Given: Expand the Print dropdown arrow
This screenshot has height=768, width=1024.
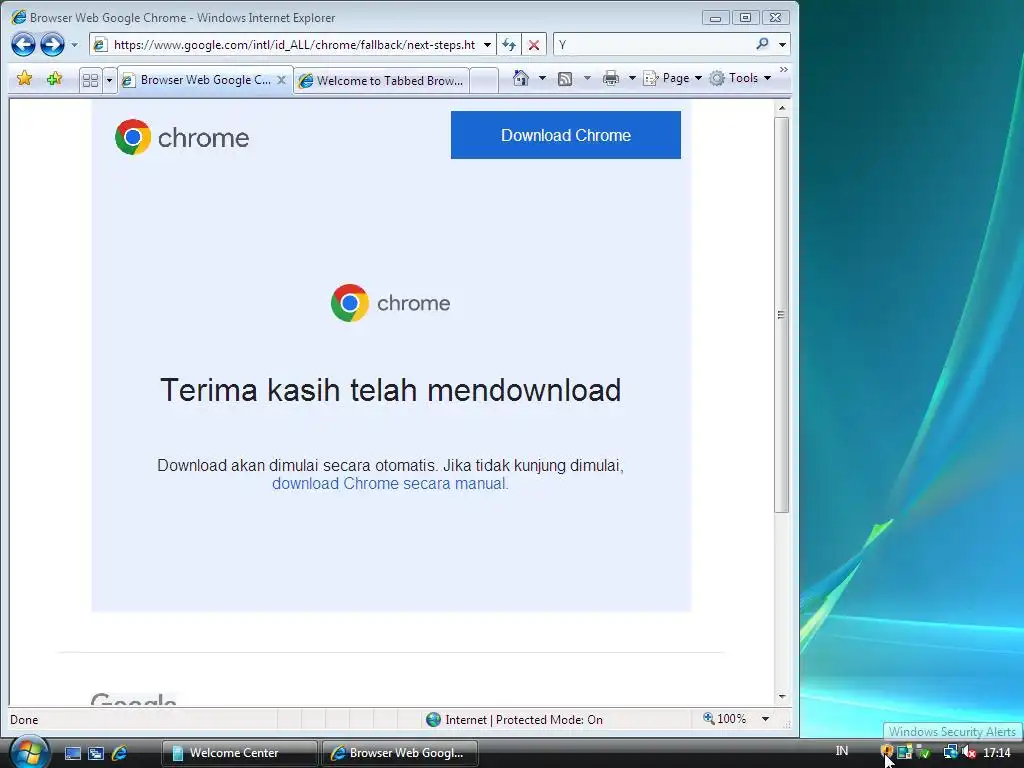Looking at the screenshot, I should click(632, 78).
